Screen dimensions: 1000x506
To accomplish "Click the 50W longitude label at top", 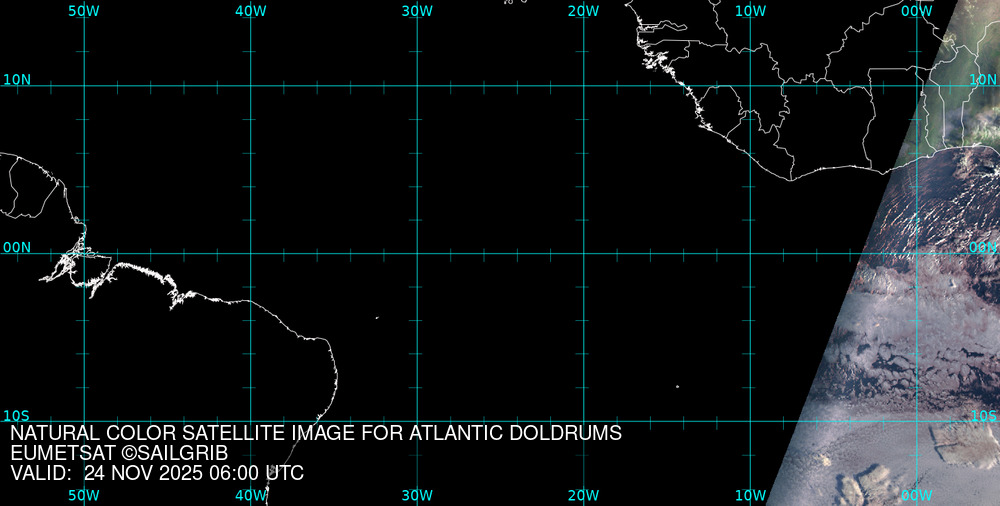I will pos(84,10).
